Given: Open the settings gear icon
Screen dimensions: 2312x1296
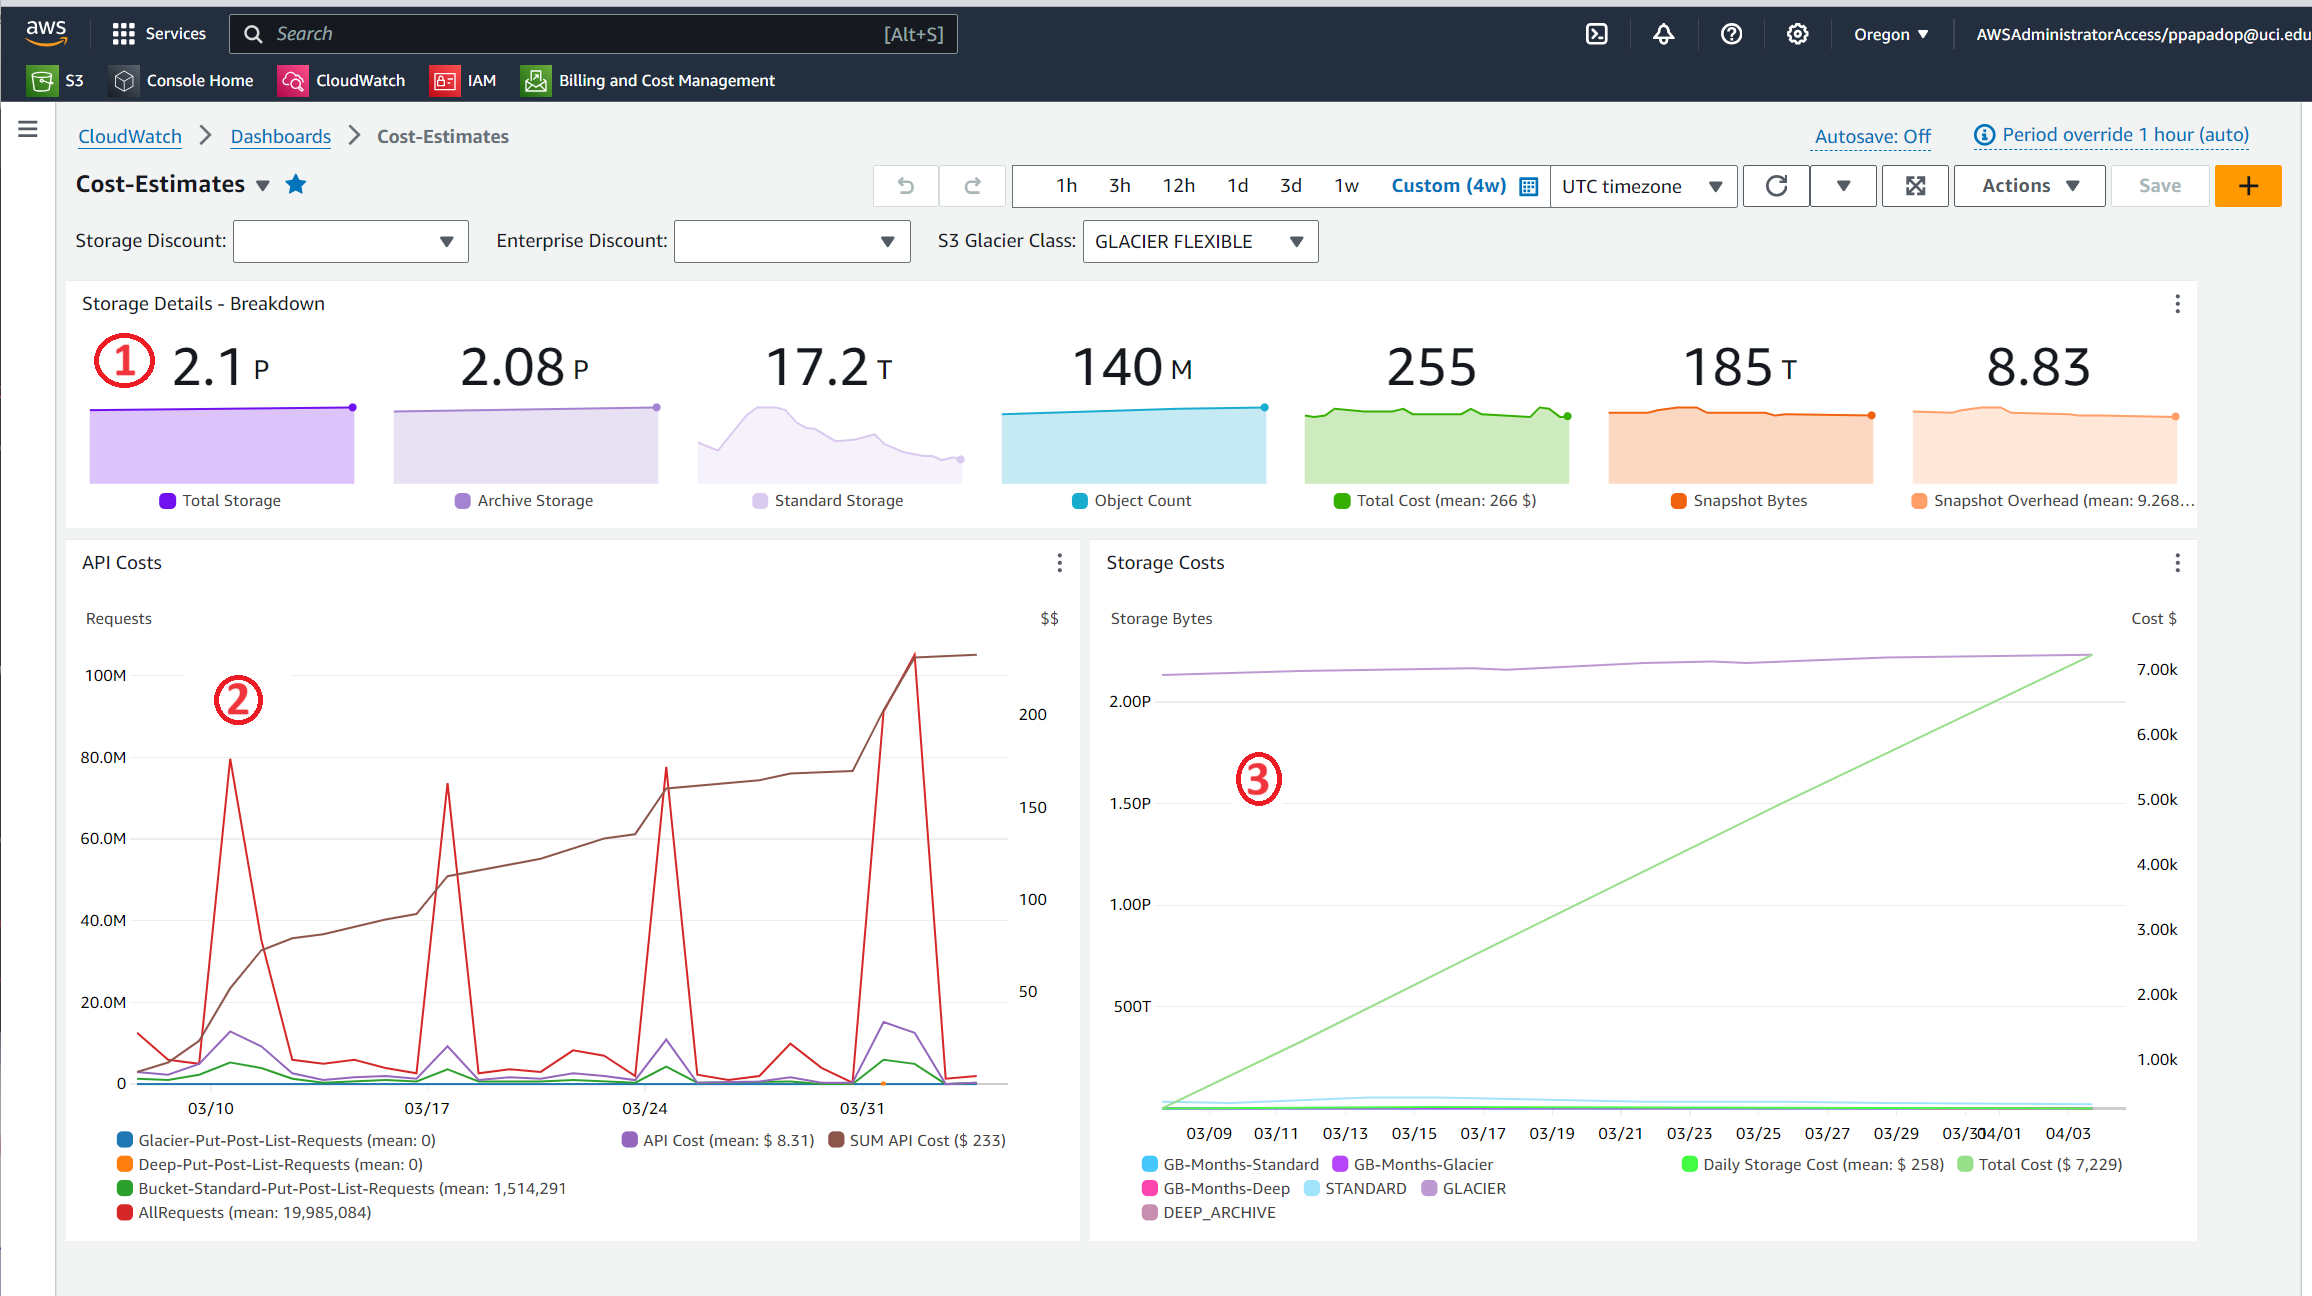Looking at the screenshot, I should [1798, 34].
